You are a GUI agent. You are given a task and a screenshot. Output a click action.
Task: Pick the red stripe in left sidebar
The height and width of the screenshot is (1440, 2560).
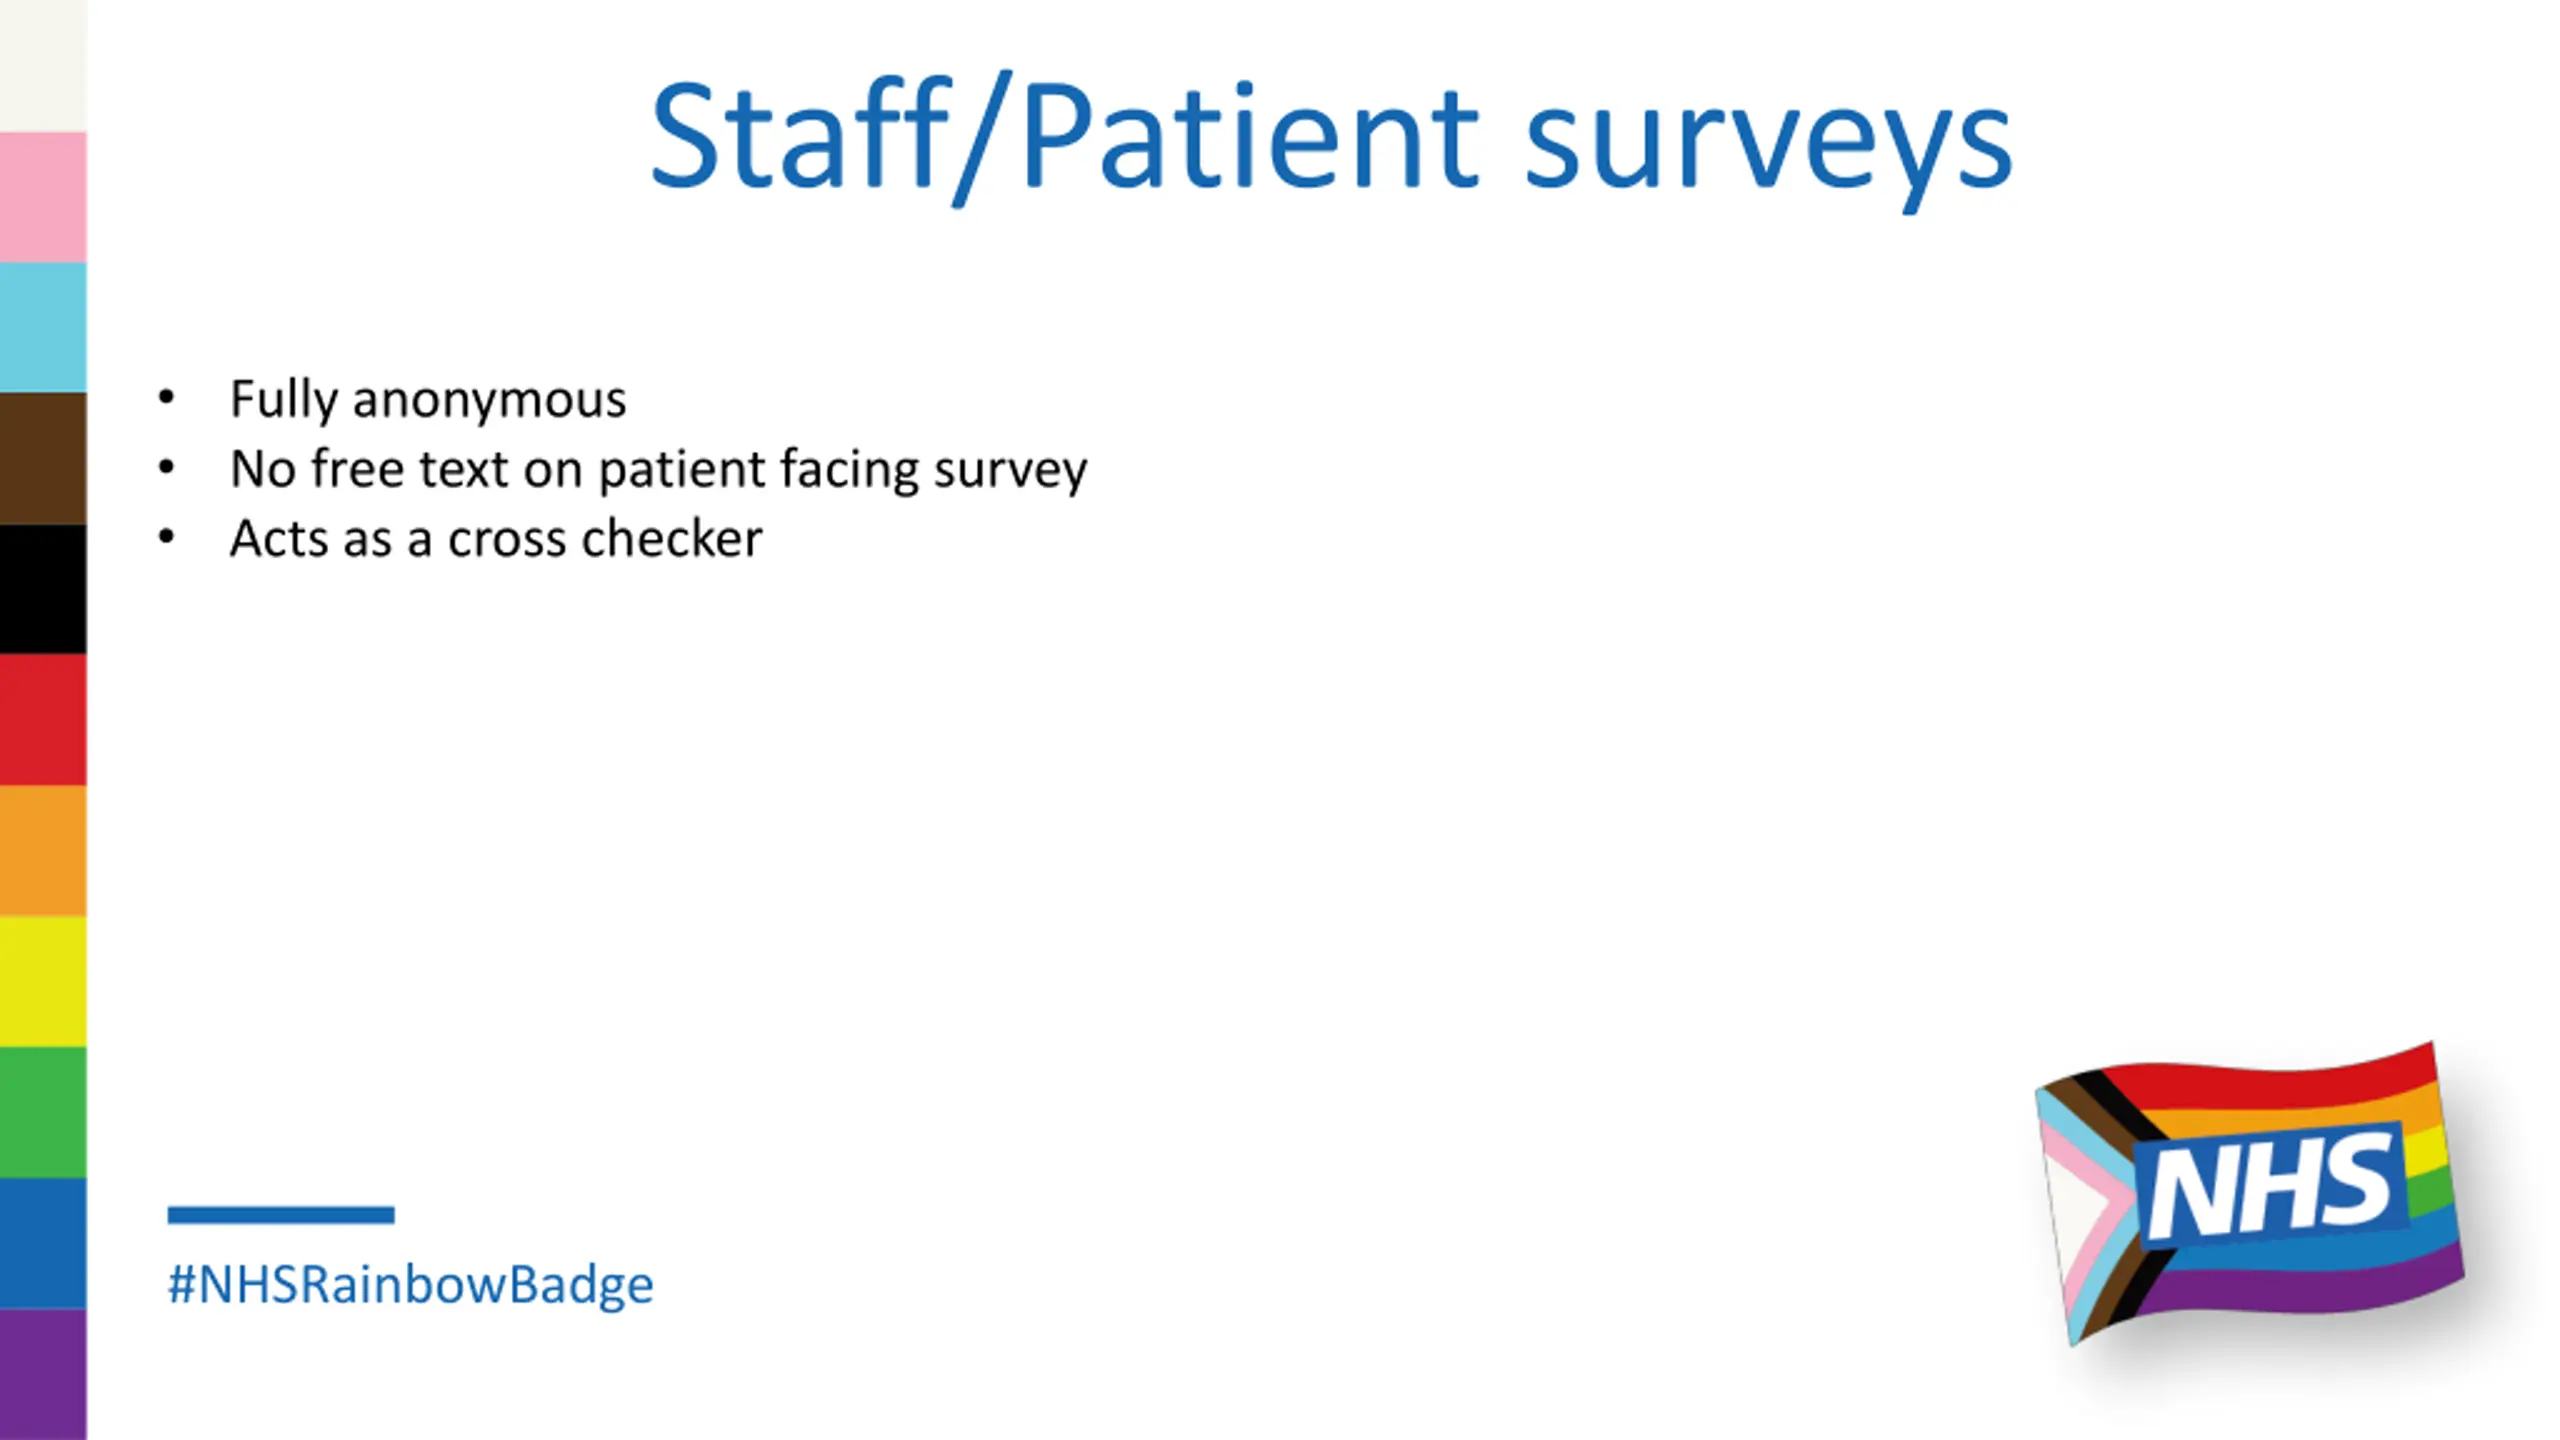[x=43, y=720]
